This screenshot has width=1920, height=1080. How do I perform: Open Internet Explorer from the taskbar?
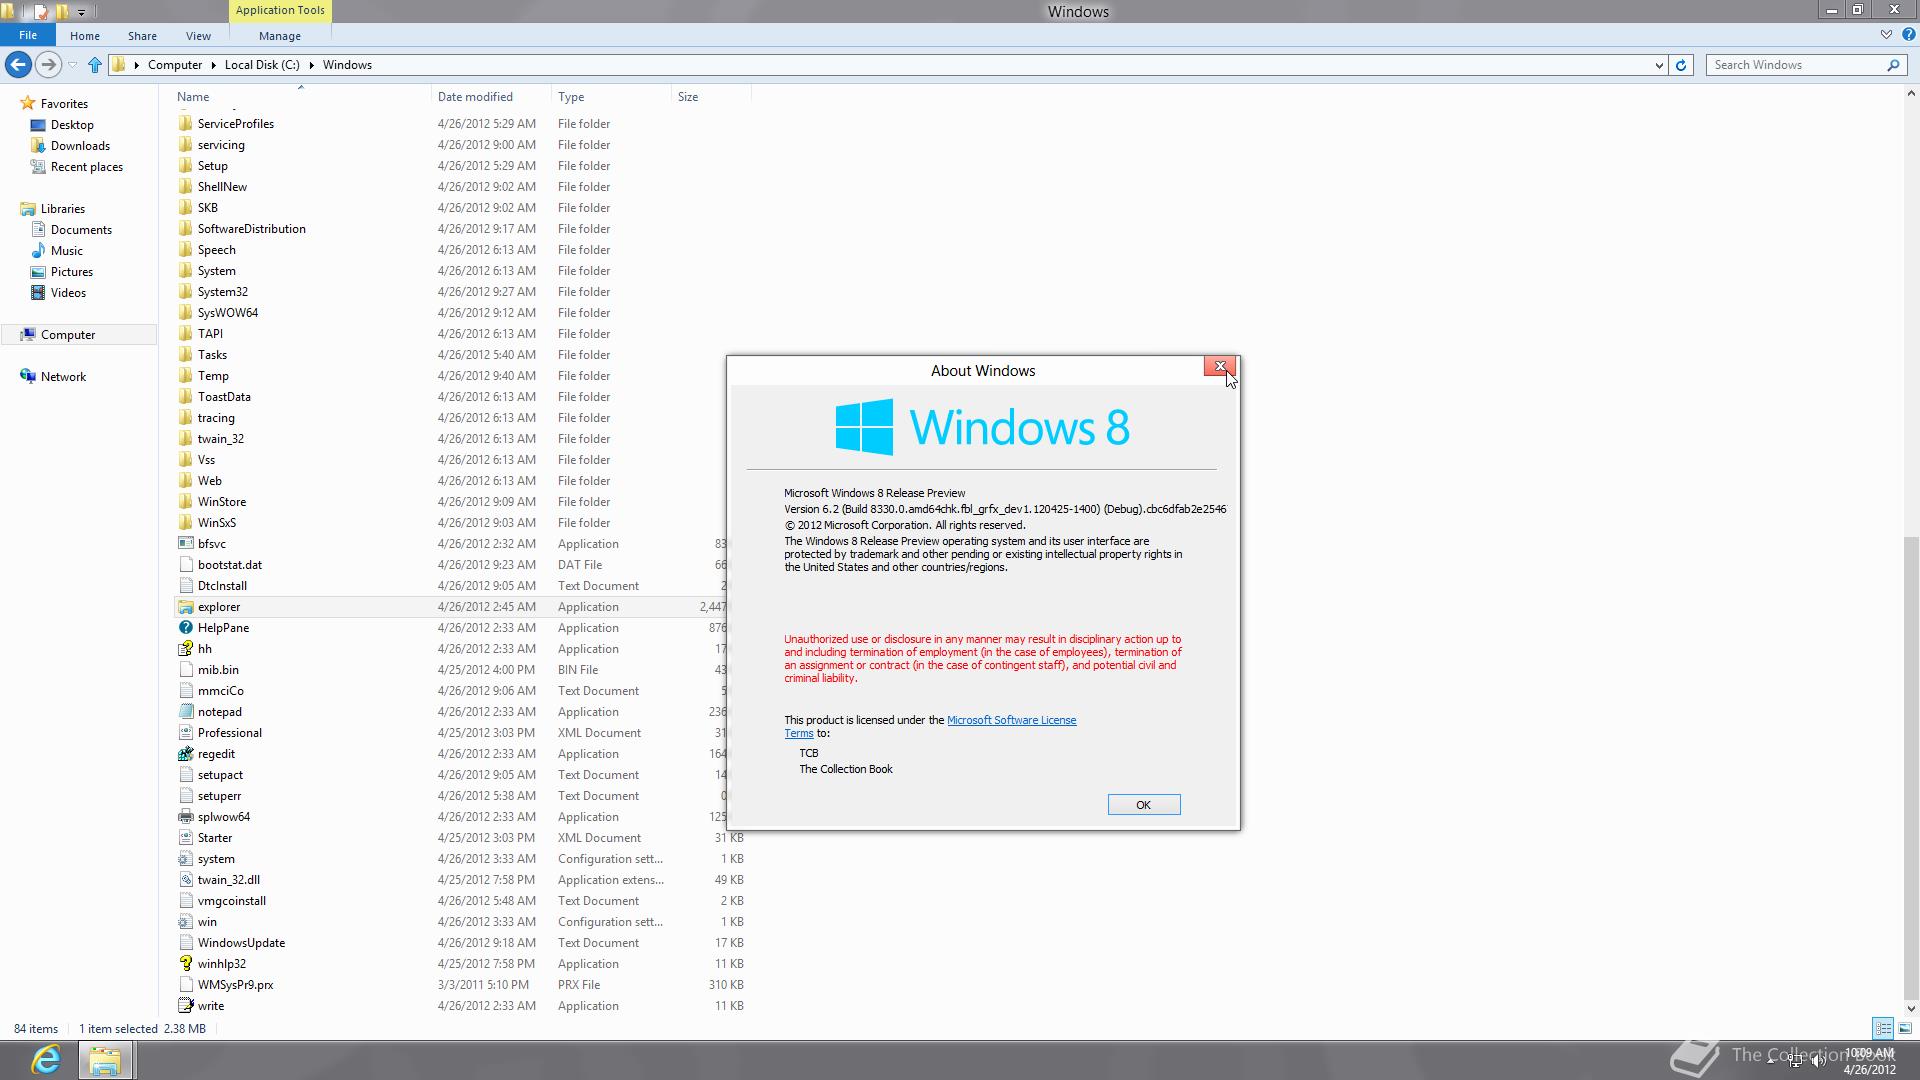46,1060
